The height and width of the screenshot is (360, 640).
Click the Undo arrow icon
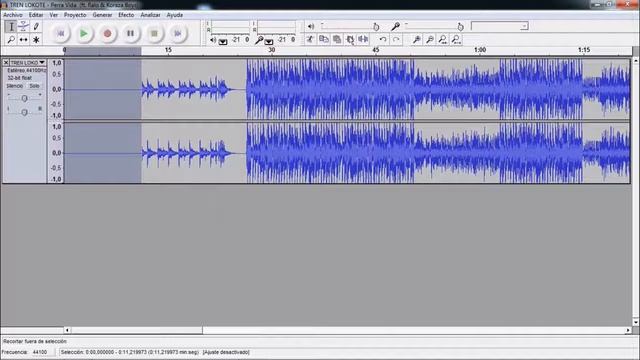(x=383, y=39)
